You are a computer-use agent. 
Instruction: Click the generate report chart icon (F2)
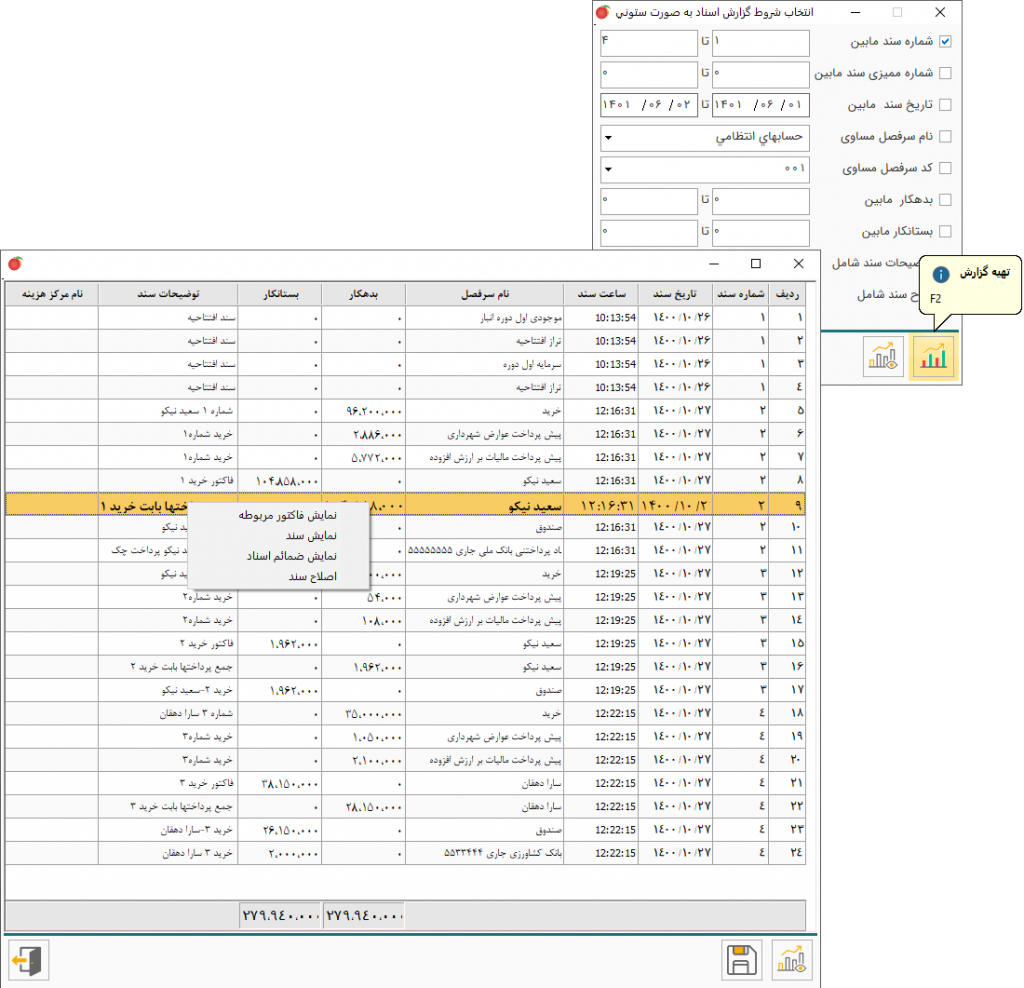tap(932, 357)
